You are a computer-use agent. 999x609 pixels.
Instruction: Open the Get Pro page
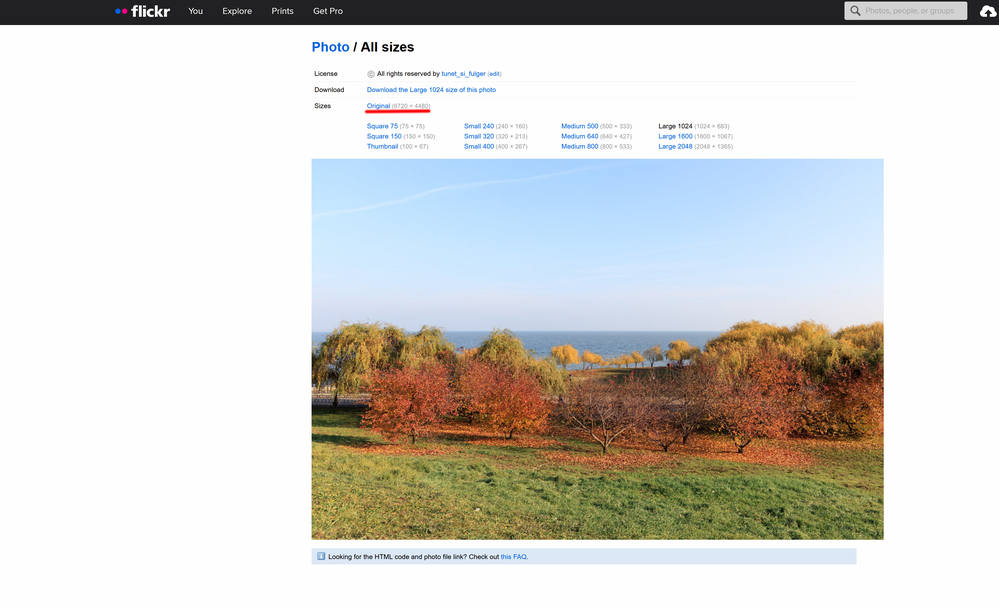pos(328,11)
